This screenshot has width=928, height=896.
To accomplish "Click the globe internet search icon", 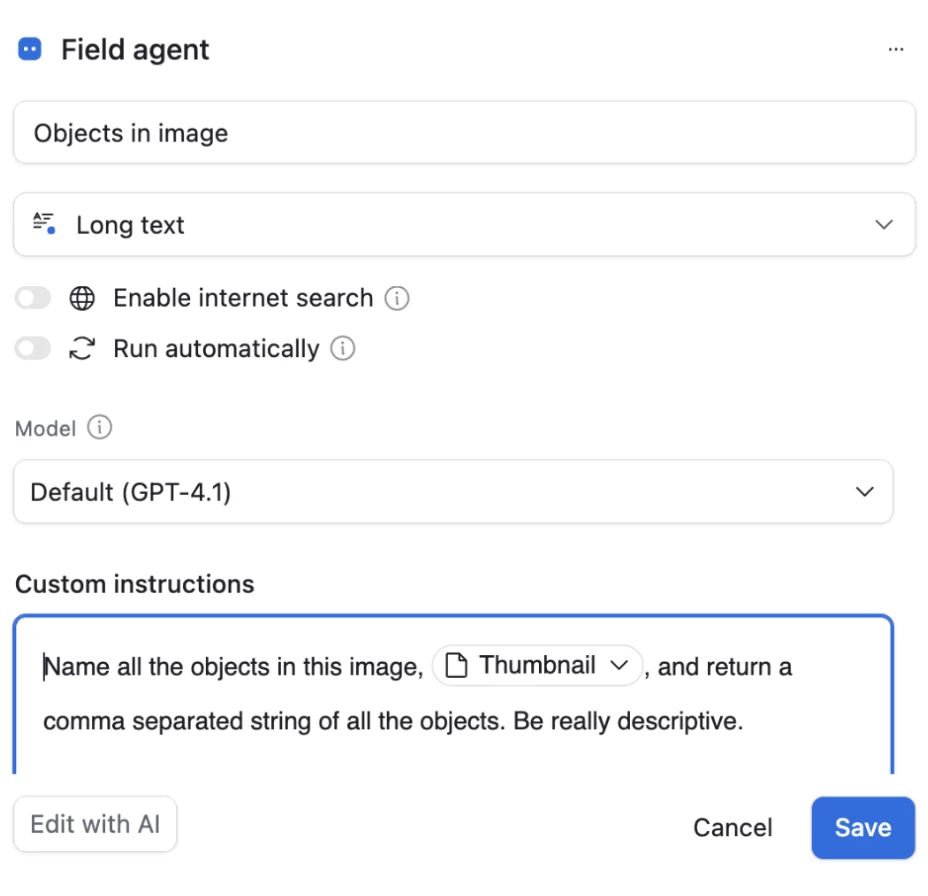I will point(82,298).
